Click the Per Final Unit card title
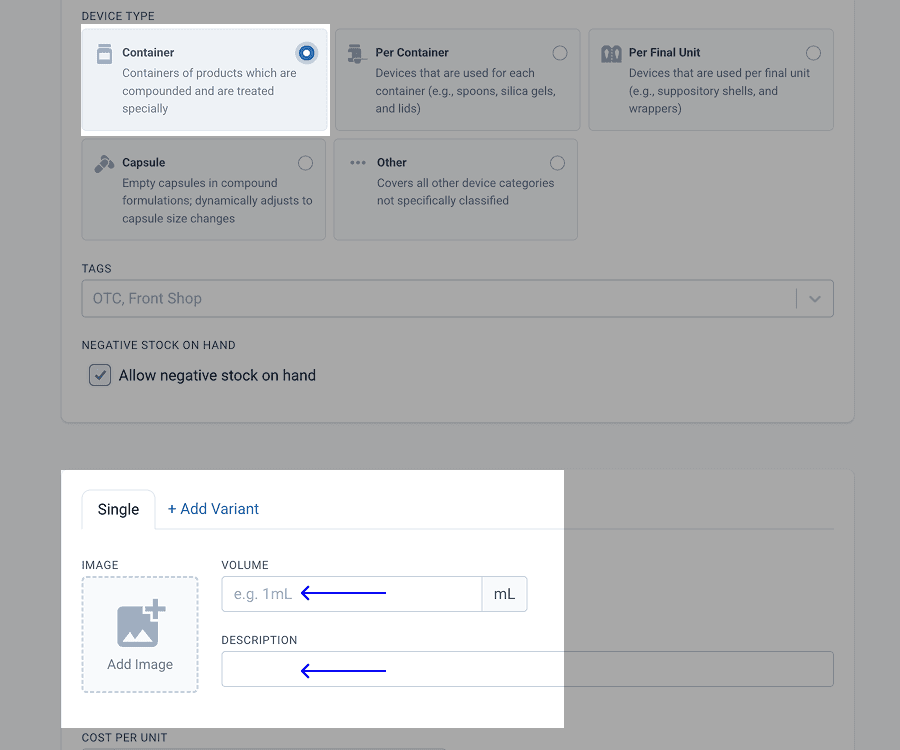 tap(664, 53)
